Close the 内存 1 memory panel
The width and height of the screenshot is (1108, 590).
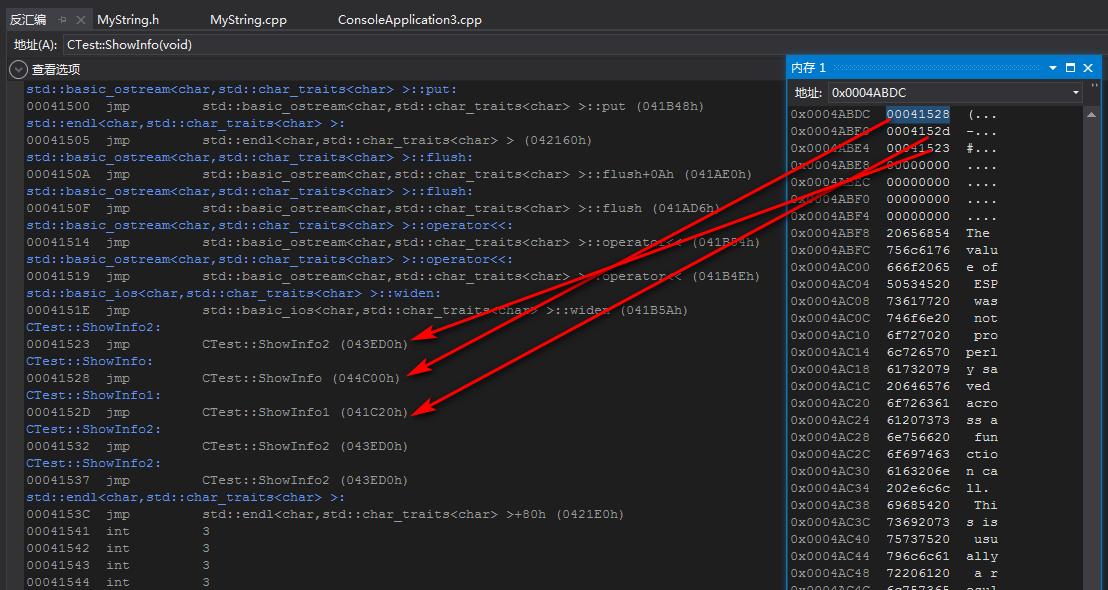[x=1090, y=68]
